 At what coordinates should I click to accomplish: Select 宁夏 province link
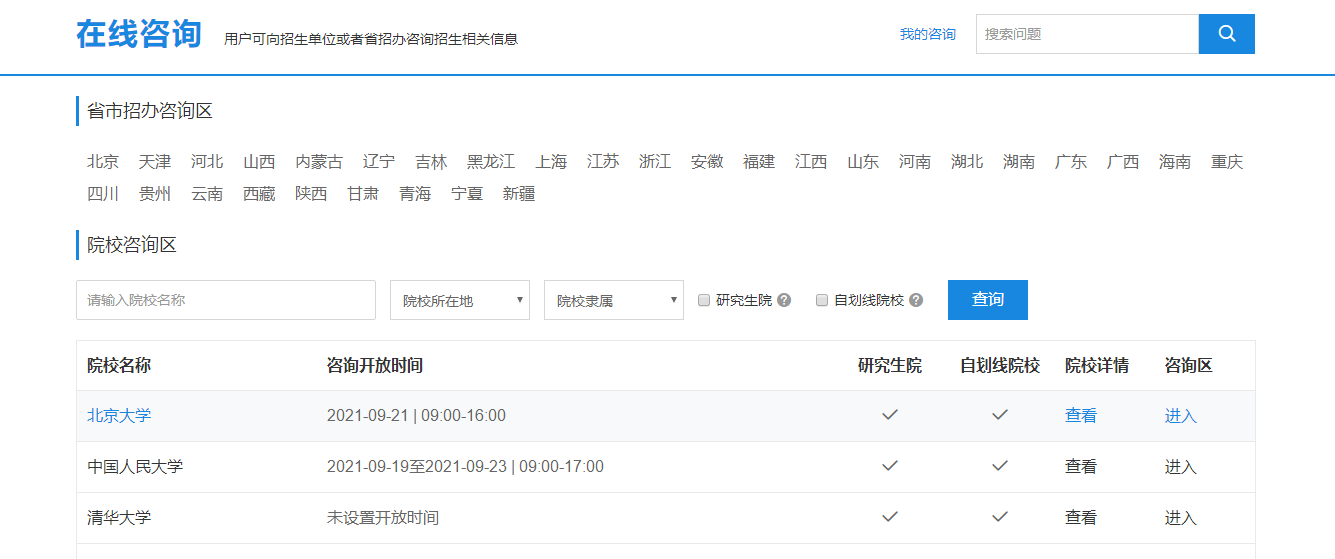tap(467, 194)
